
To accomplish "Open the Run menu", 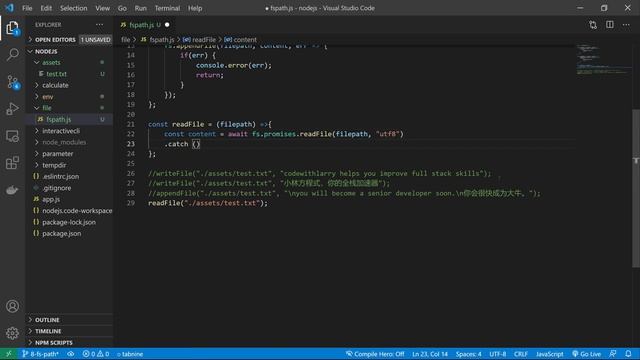I will pyautogui.click(x=140, y=8).
